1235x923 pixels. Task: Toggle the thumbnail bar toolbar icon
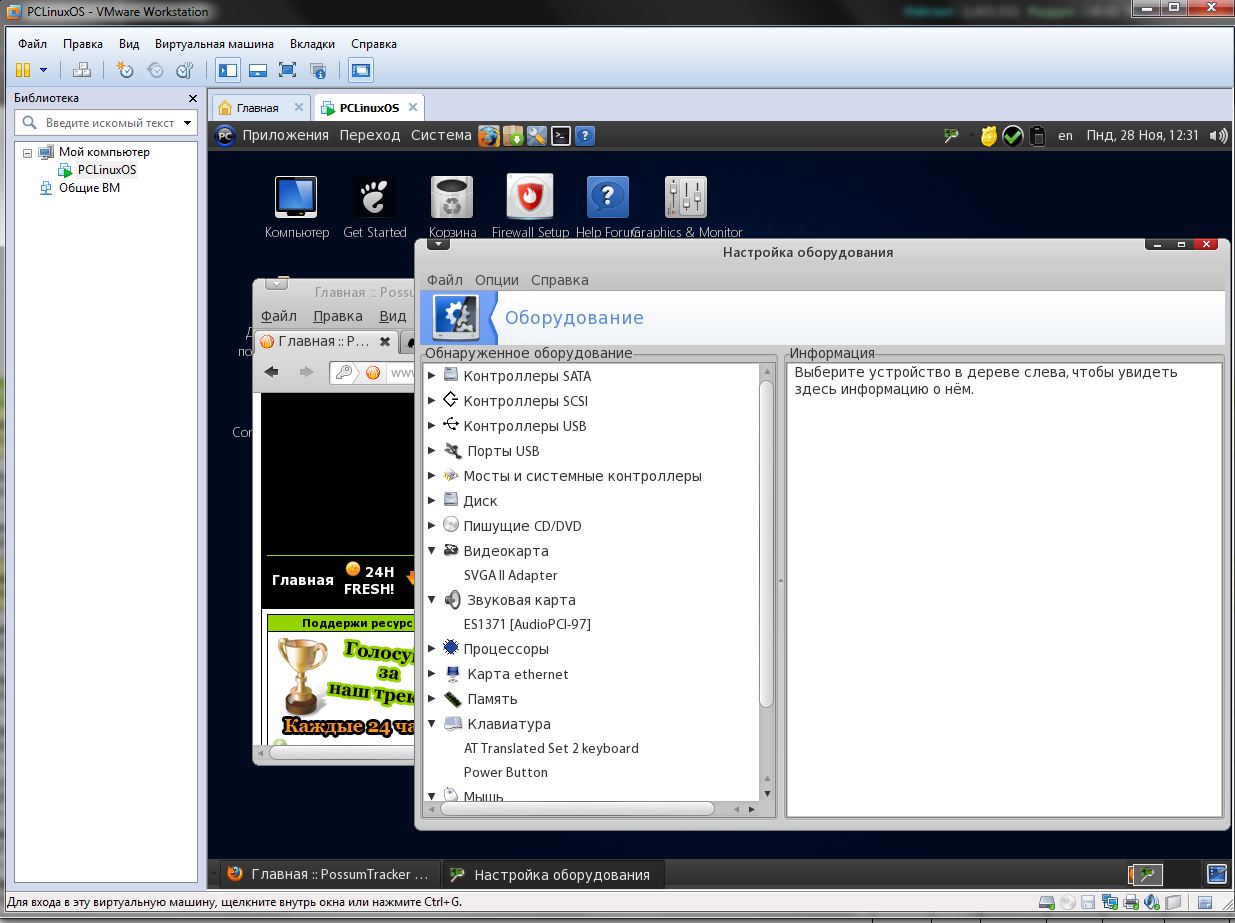point(258,70)
